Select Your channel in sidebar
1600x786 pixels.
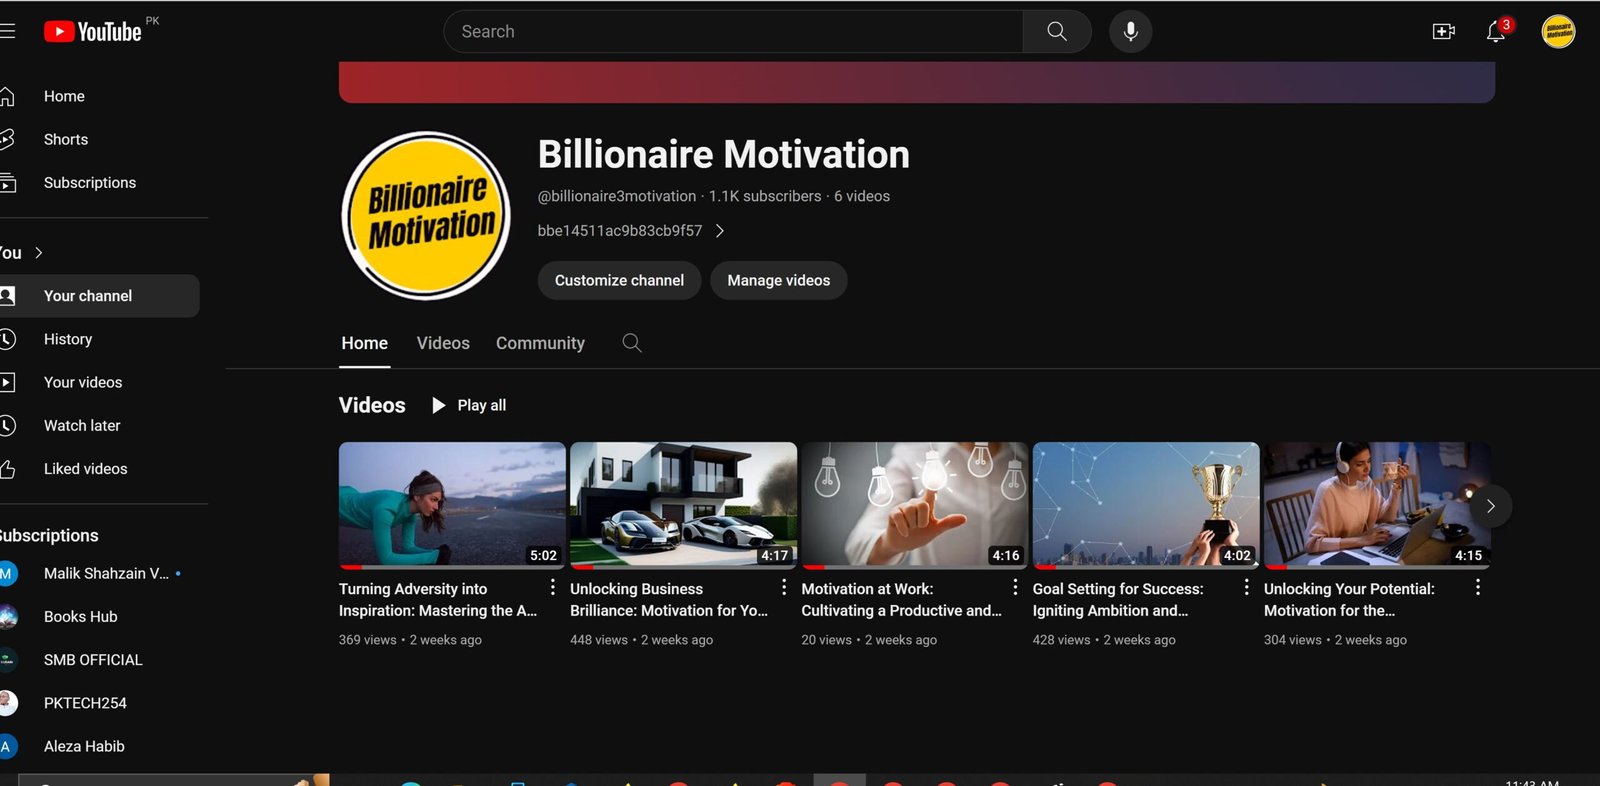98,296
